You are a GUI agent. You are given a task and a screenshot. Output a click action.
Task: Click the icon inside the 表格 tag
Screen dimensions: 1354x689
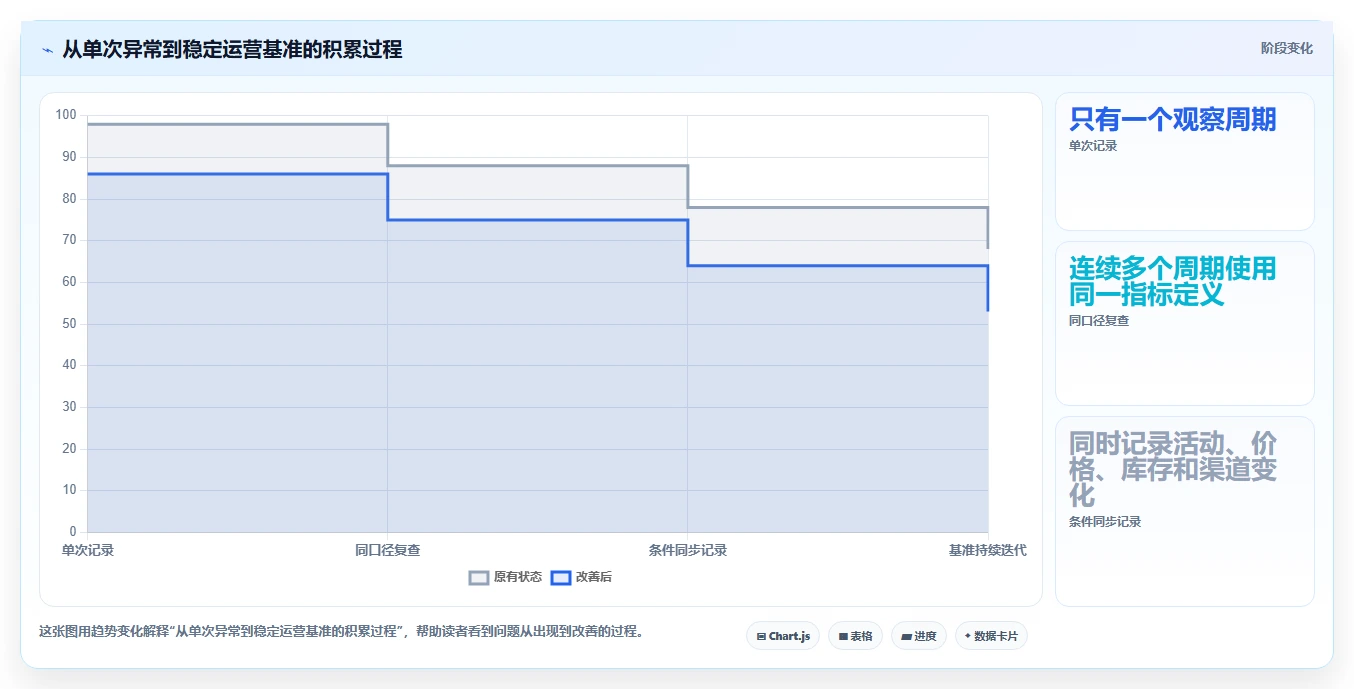point(843,636)
